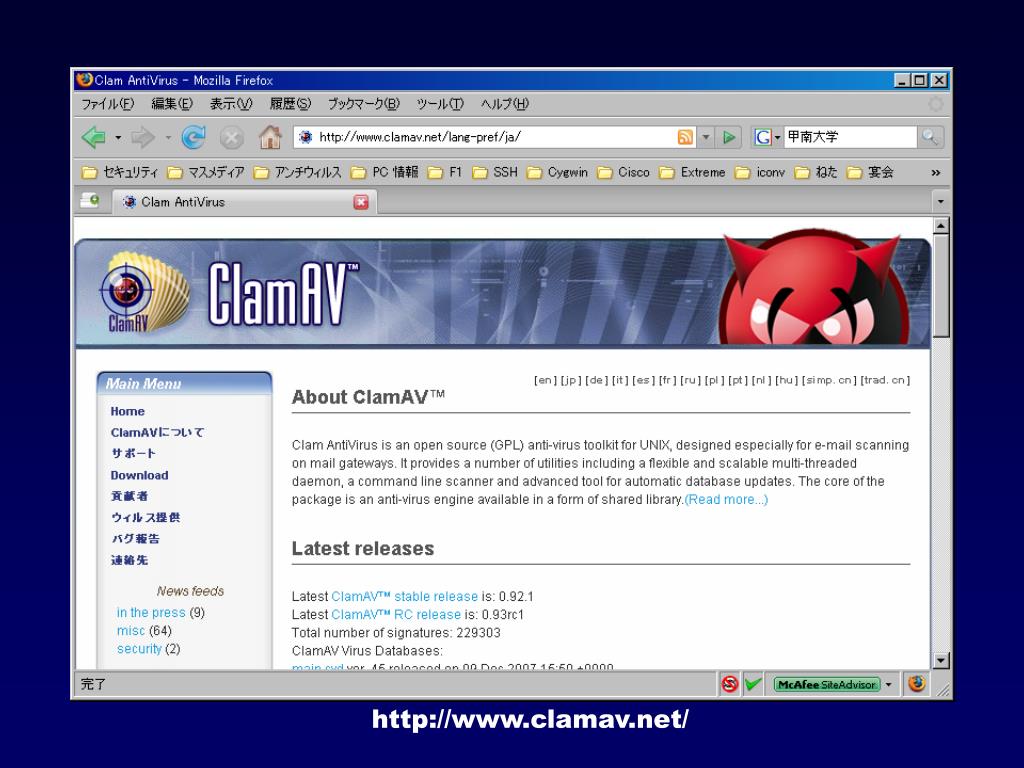Go to the Home page icon
Viewport: 1024px width, 768px height.
(270, 137)
